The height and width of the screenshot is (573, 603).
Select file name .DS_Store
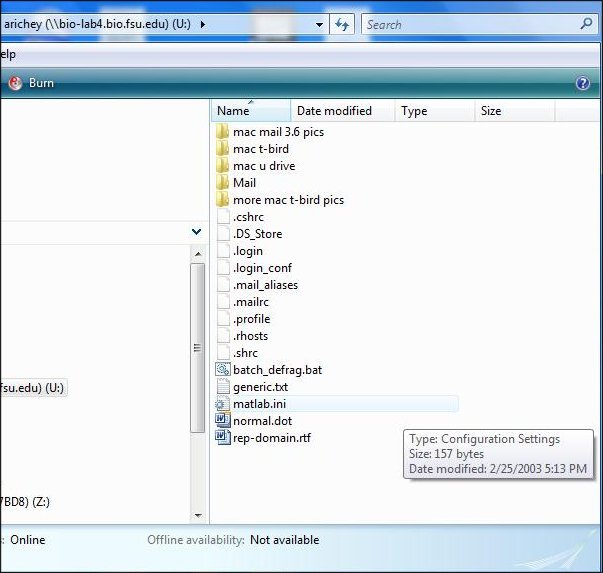(x=258, y=234)
